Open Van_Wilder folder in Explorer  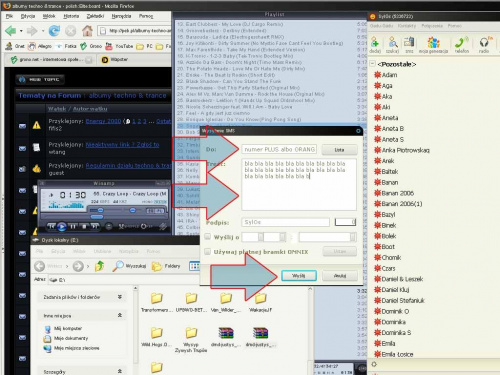tap(226, 302)
